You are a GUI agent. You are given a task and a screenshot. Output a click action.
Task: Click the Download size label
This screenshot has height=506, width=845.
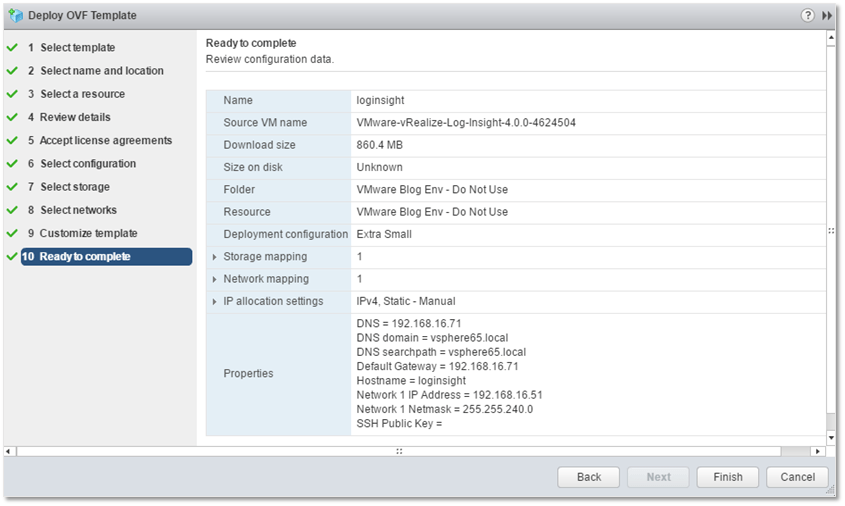pyautogui.click(x=259, y=145)
